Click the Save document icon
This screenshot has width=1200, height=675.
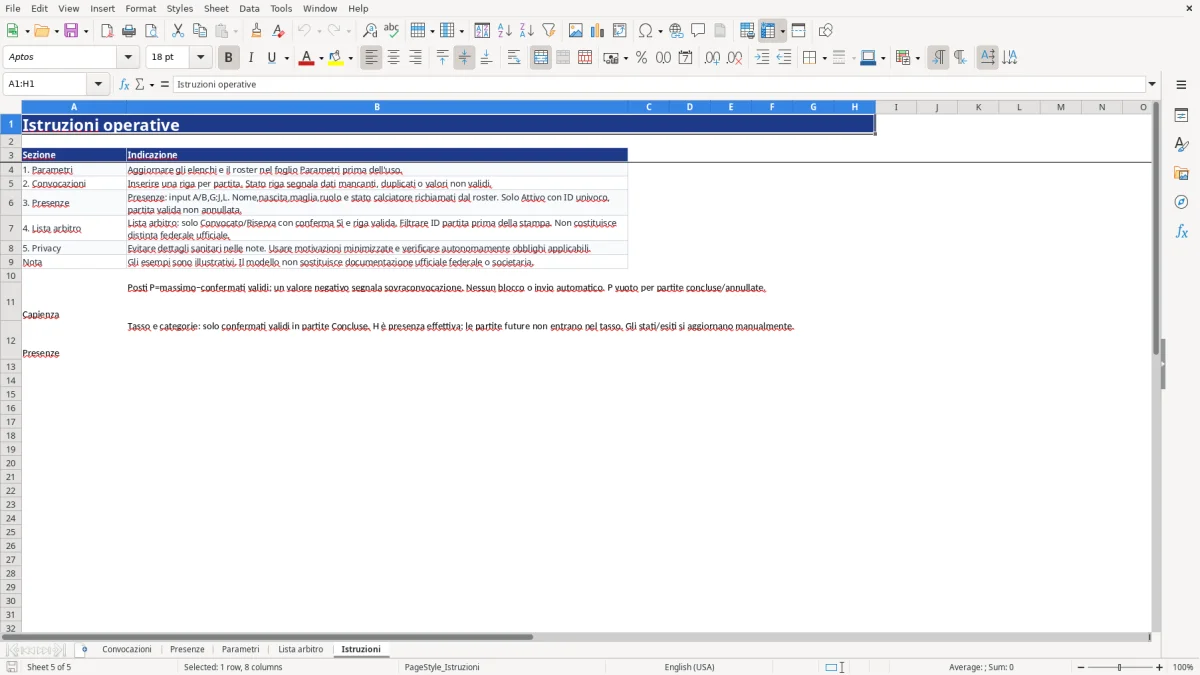pos(72,31)
